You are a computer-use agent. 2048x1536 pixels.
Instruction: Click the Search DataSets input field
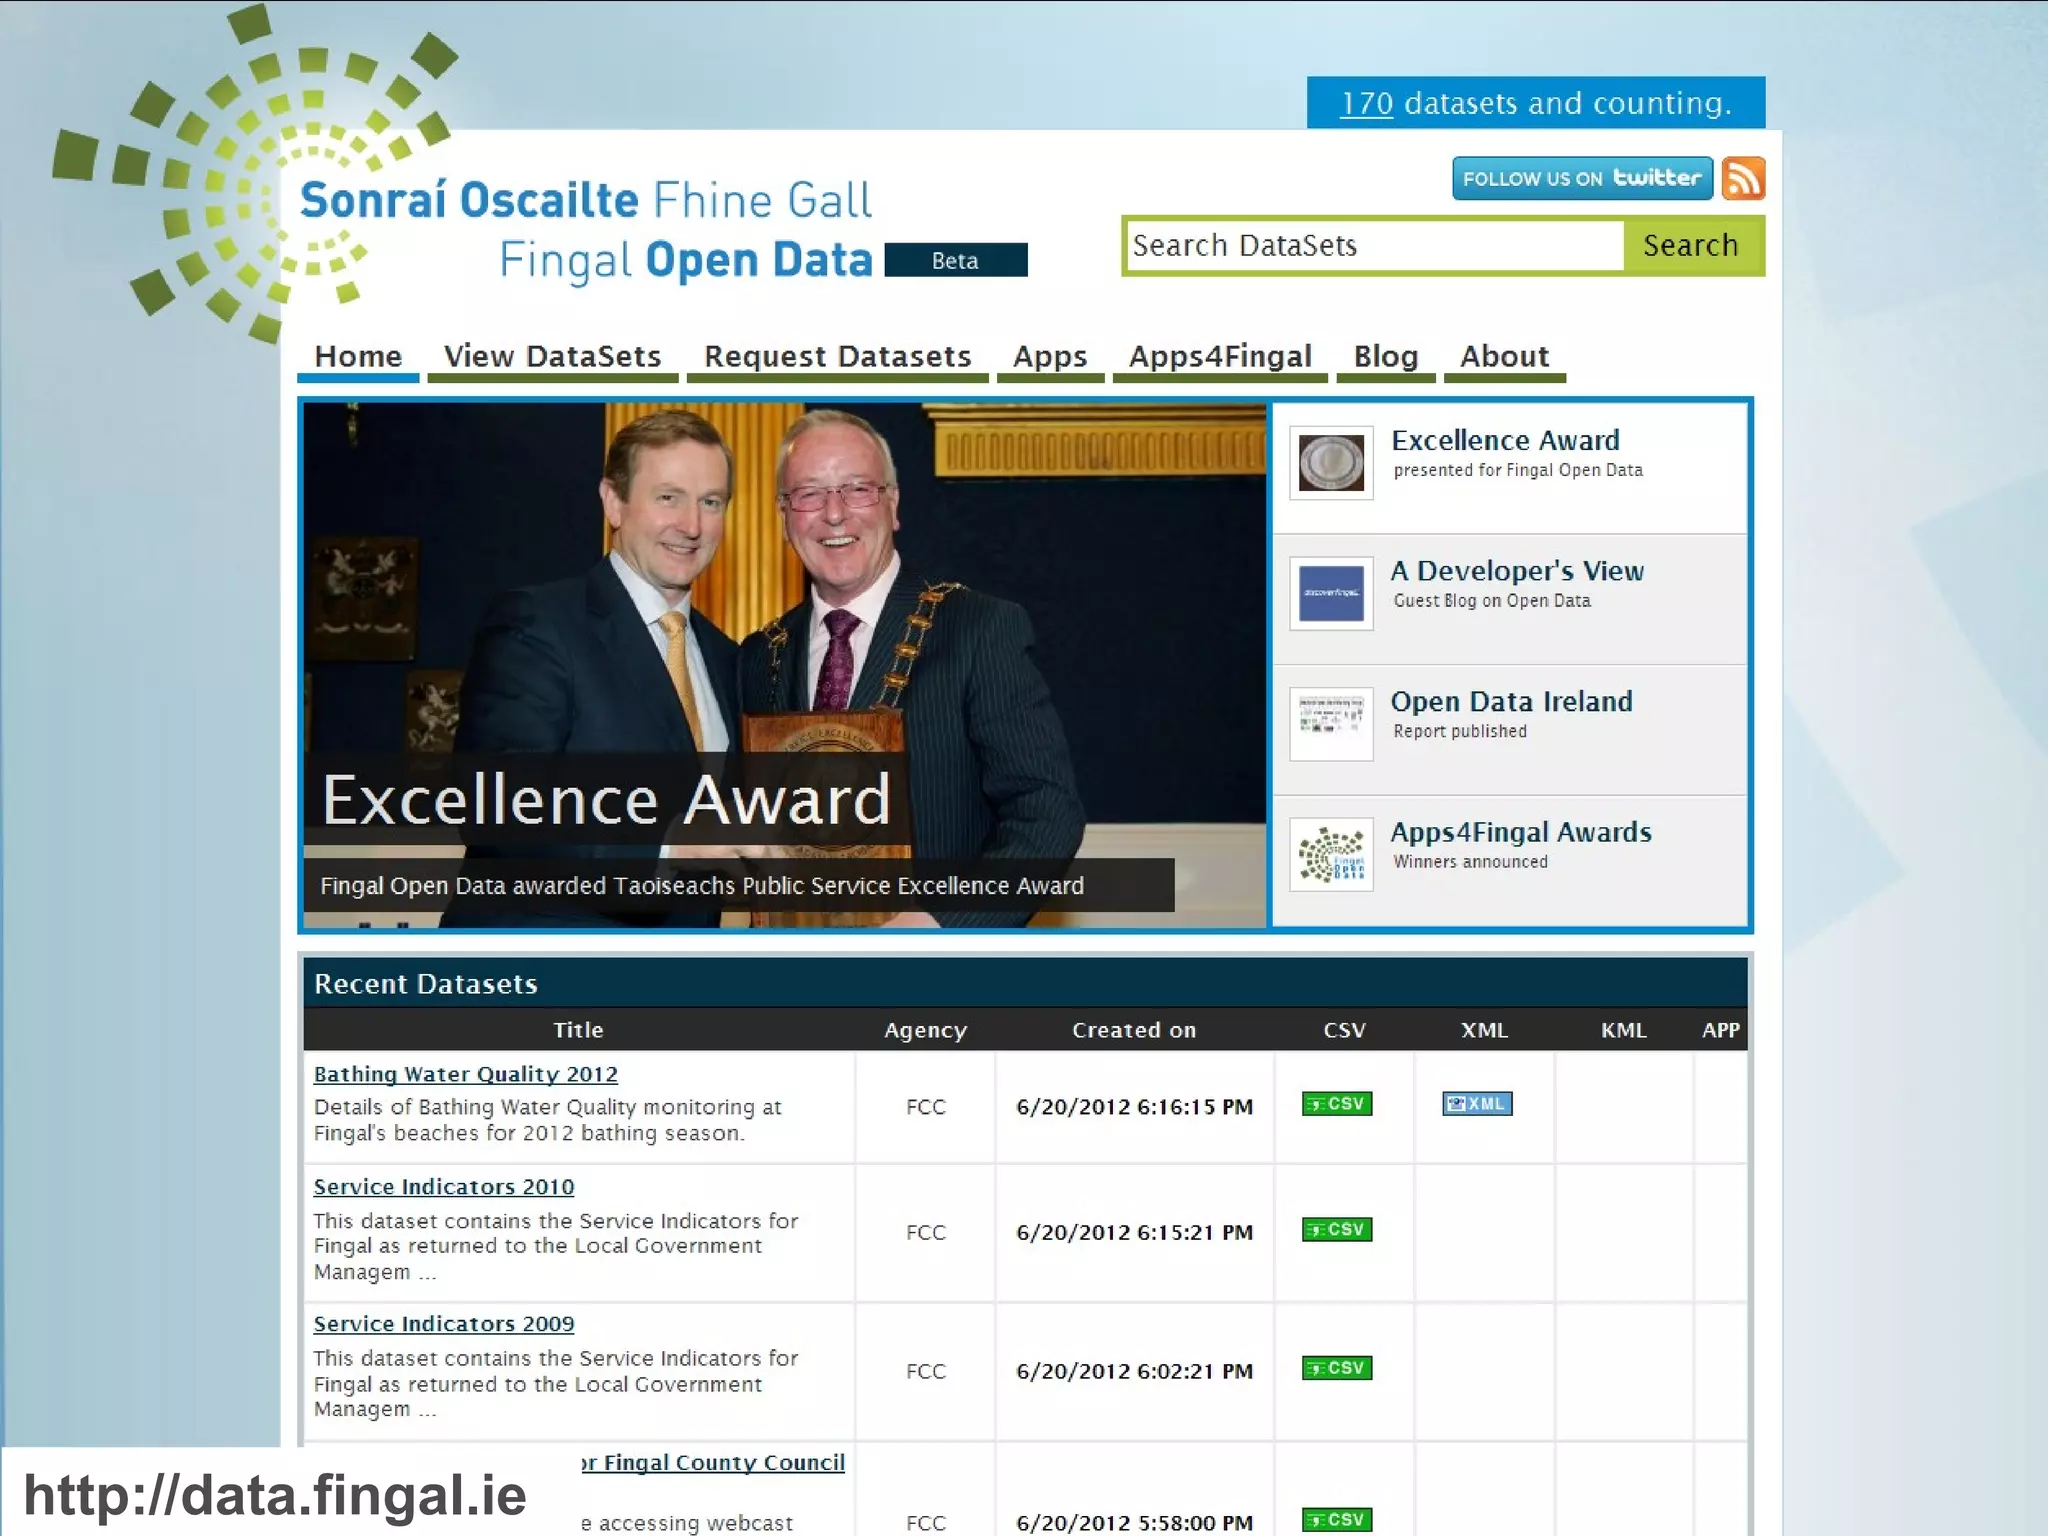point(1375,246)
